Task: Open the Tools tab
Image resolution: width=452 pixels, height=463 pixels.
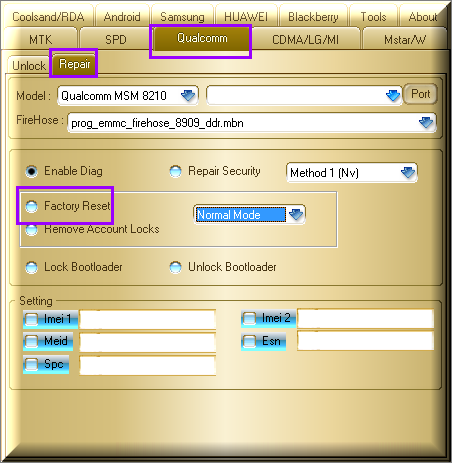Action: [373, 17]
